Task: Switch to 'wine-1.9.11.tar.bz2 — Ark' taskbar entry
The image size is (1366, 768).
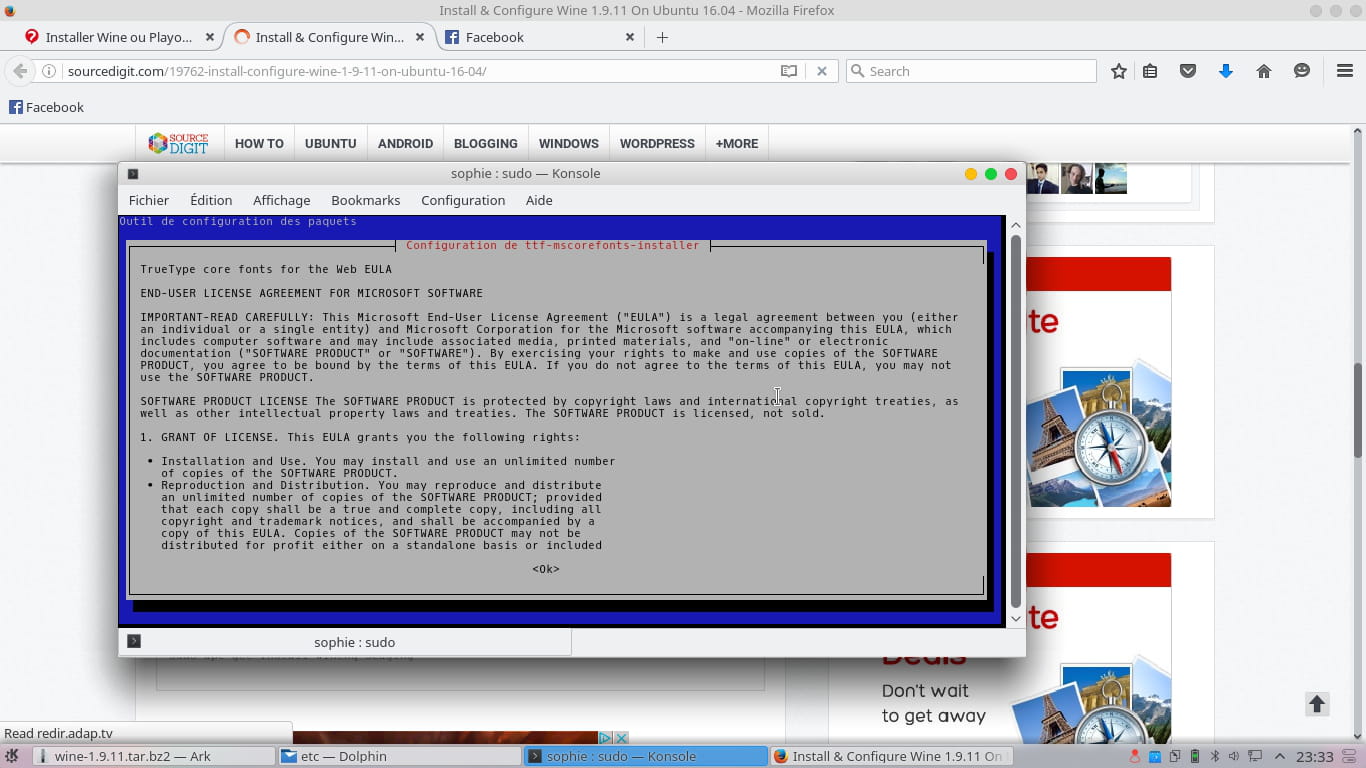Action: [153, 756]
